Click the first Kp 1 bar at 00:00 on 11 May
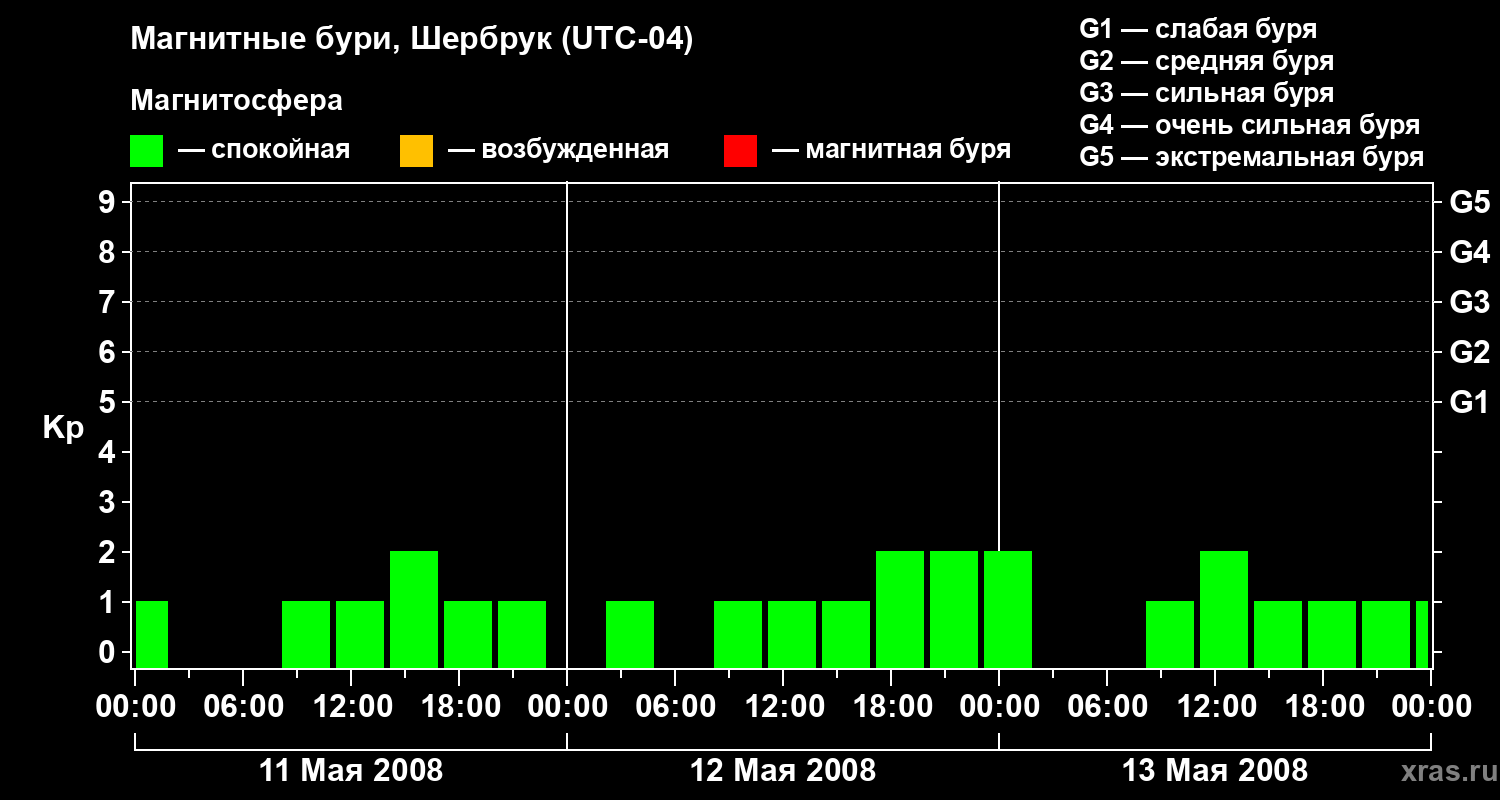Viewport: 1500px width, 800px height. pos(152,634)
